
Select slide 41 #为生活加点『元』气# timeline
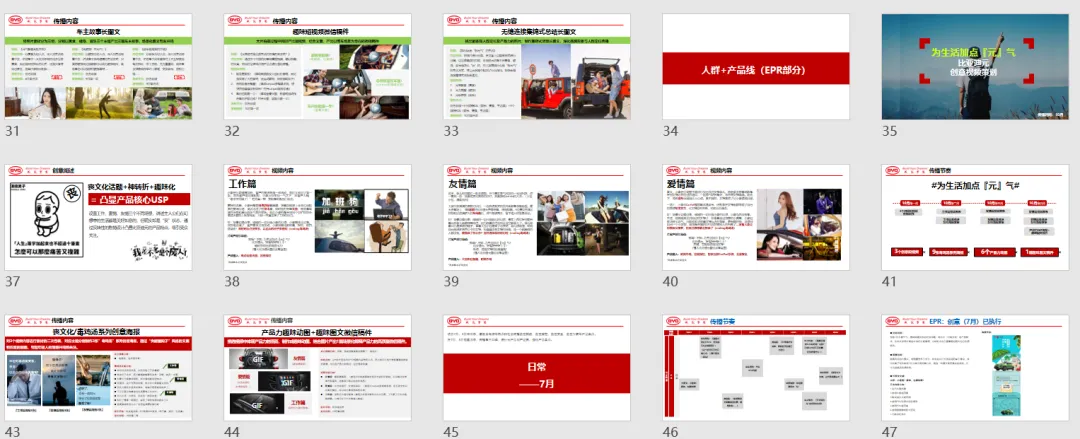click(975, 217)
